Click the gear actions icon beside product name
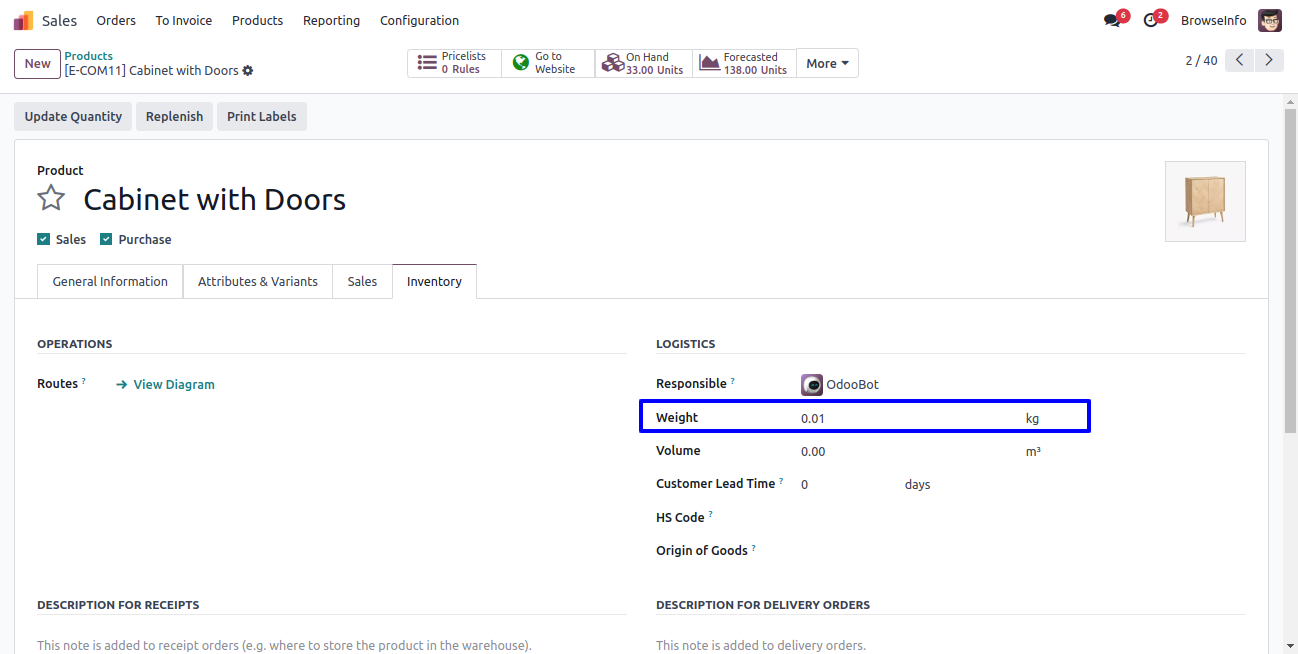 (248, 71)
